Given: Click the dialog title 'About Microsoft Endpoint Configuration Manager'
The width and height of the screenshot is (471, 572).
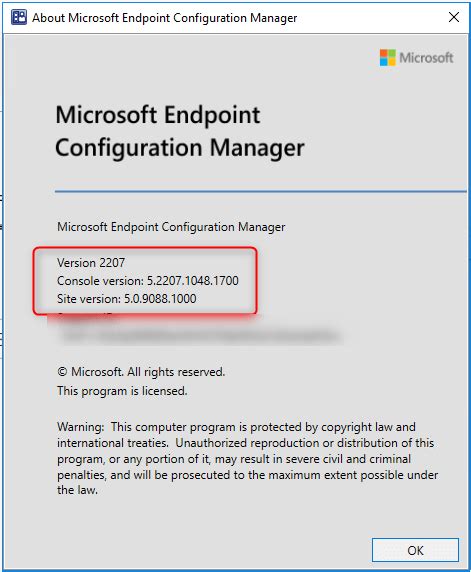Looking at the screenshot, I should tap(165, 18).
